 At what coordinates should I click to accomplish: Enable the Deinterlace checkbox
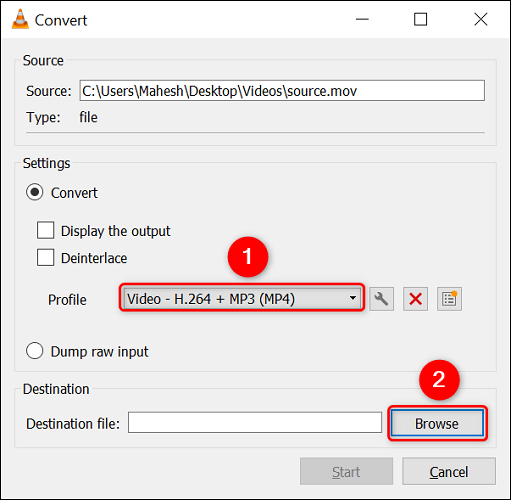click(x=45, y=258)
